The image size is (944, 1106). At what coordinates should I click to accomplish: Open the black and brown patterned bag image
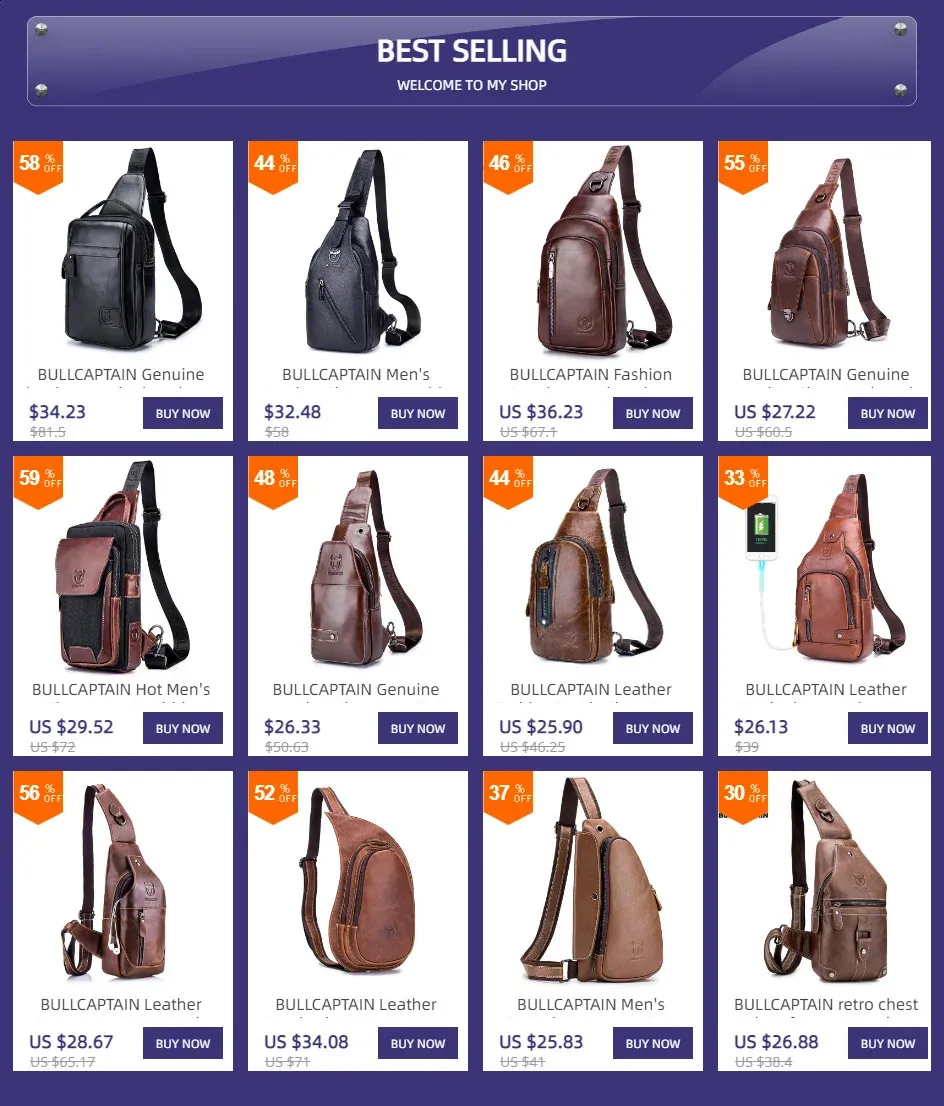[x=123, y=566]
